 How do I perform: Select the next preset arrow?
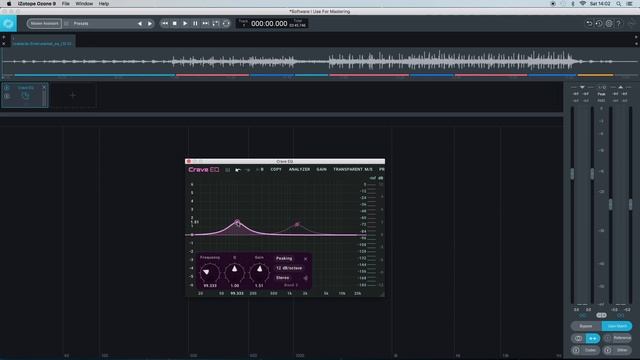tap(150, 24)
